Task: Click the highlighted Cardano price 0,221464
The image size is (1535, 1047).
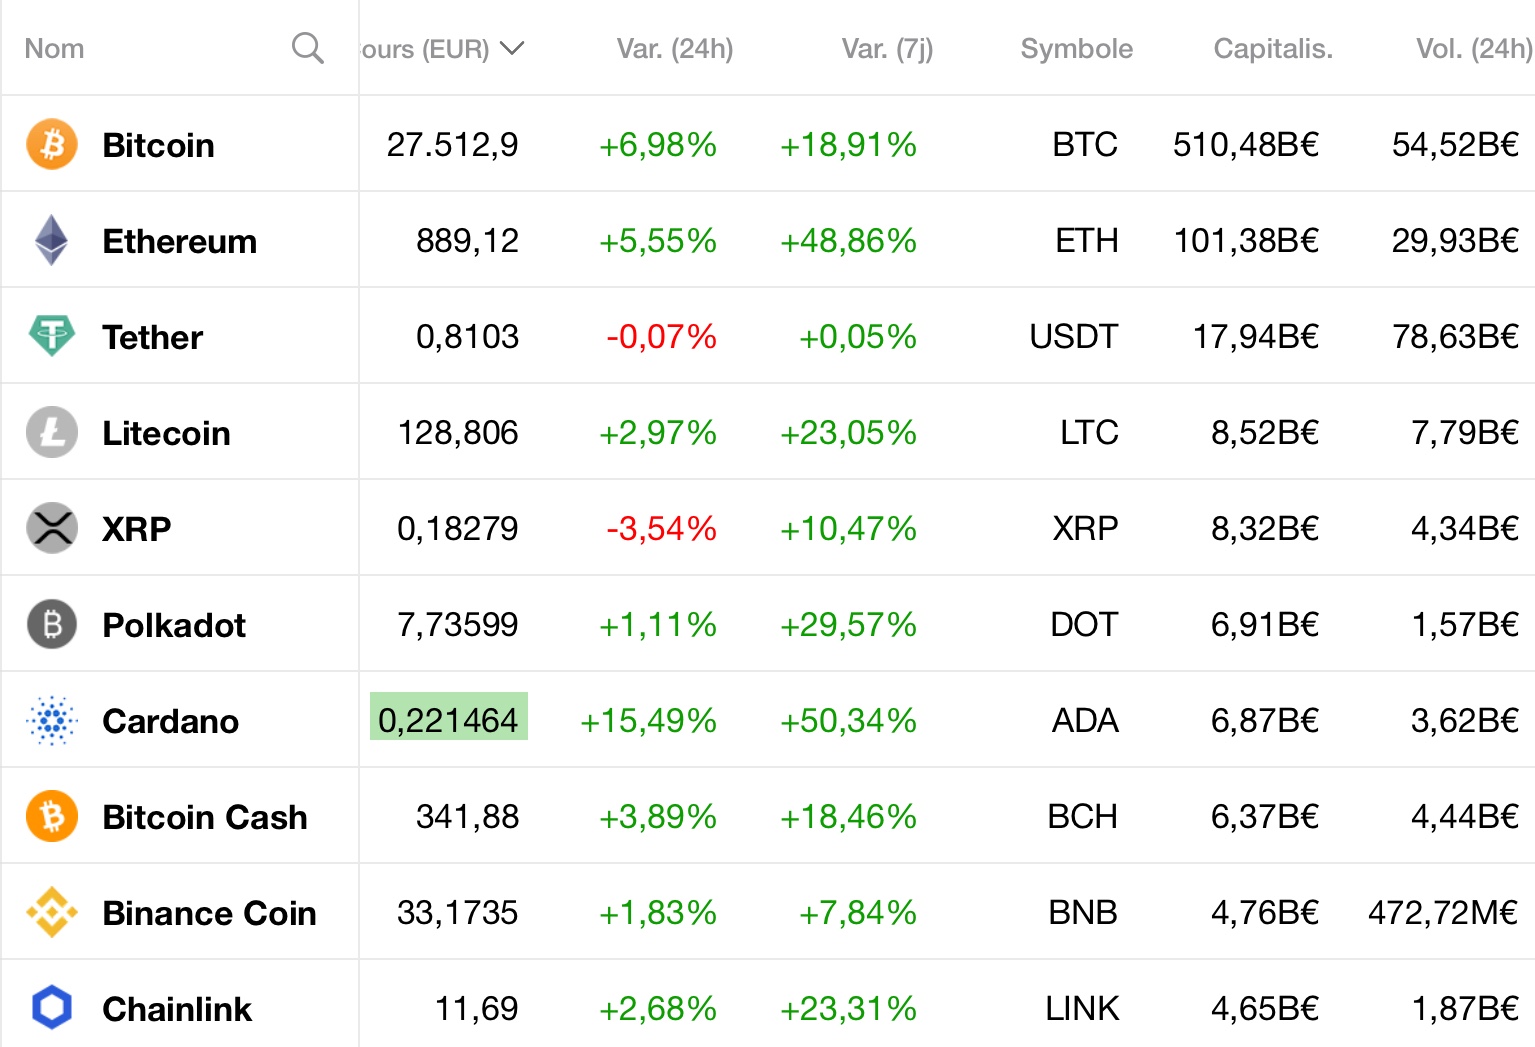Action: click(448, 720)
